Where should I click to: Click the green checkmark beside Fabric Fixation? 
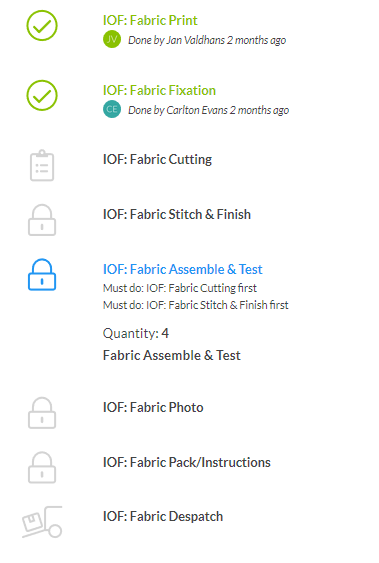42,95
